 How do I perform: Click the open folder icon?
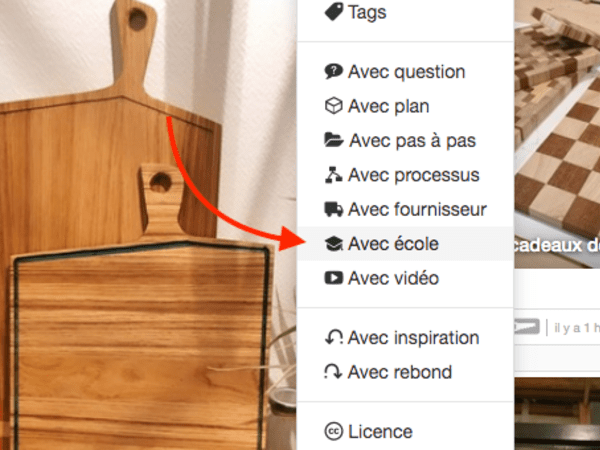[334, 140]
